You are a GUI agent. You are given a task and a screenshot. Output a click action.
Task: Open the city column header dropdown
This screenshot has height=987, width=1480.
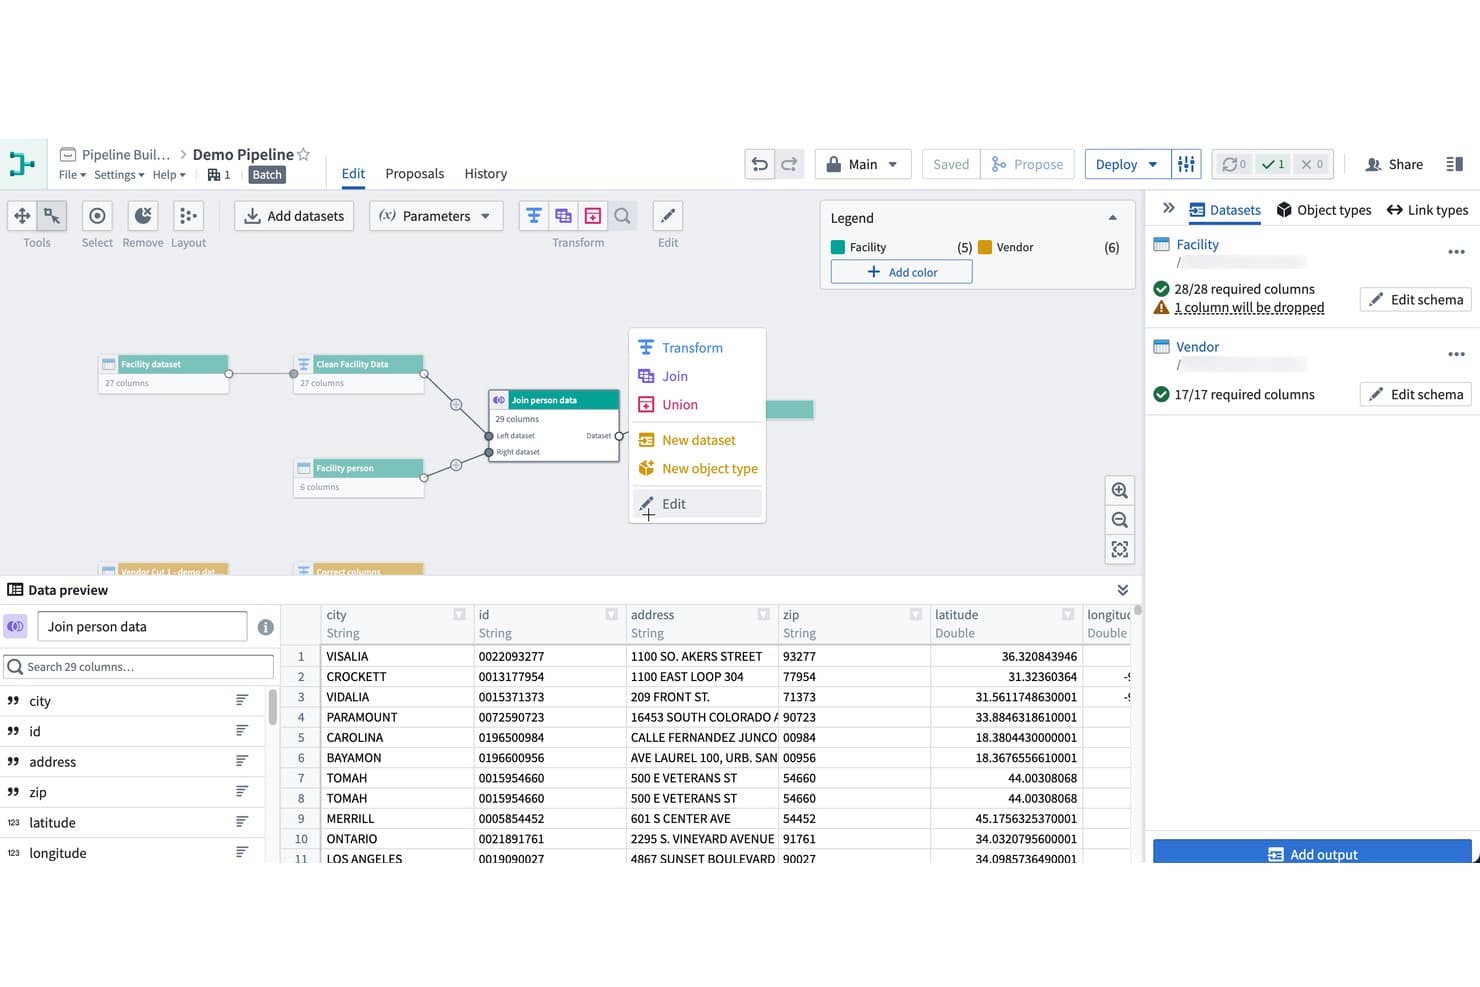(459, 614)
